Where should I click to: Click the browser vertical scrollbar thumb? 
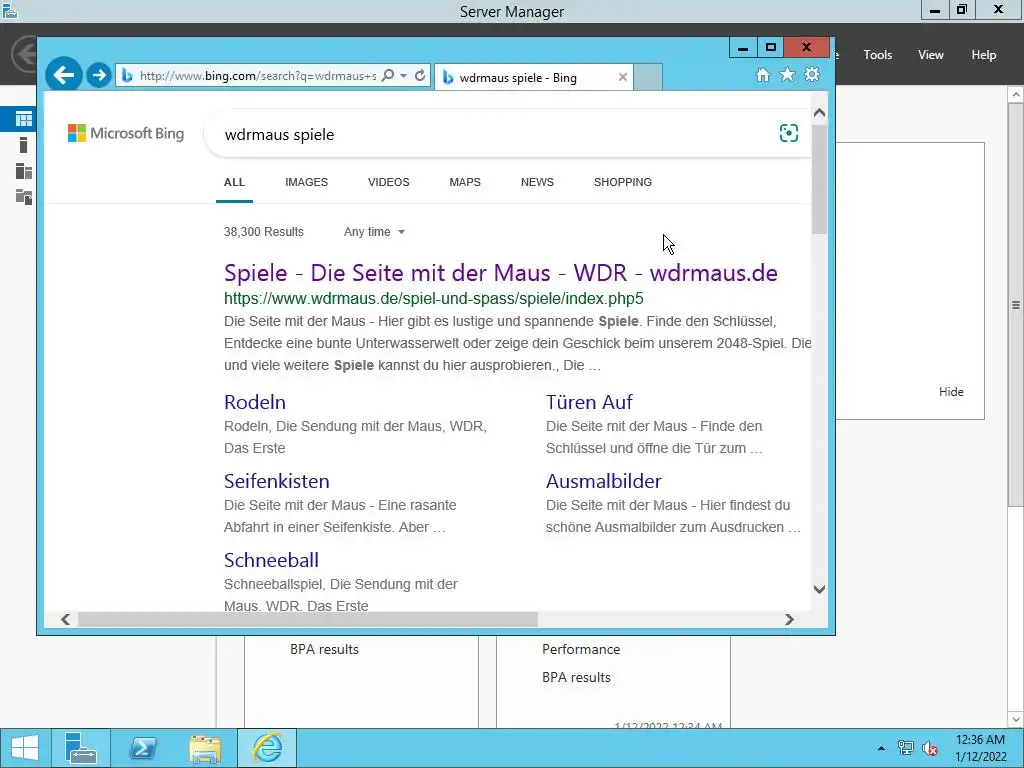coord(819,178)
